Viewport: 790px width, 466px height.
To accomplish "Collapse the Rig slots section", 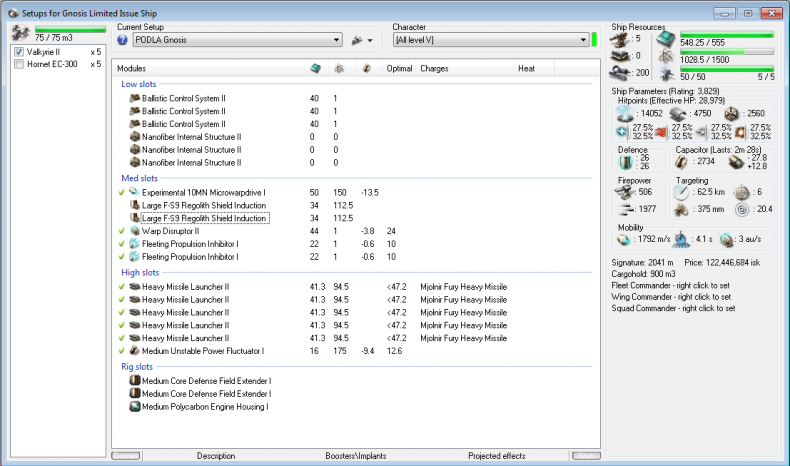I will (137, 367).
